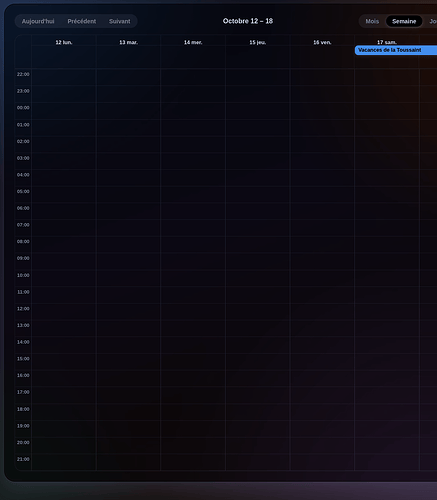Open the 14 mer. day header

(x=193, y=42)
